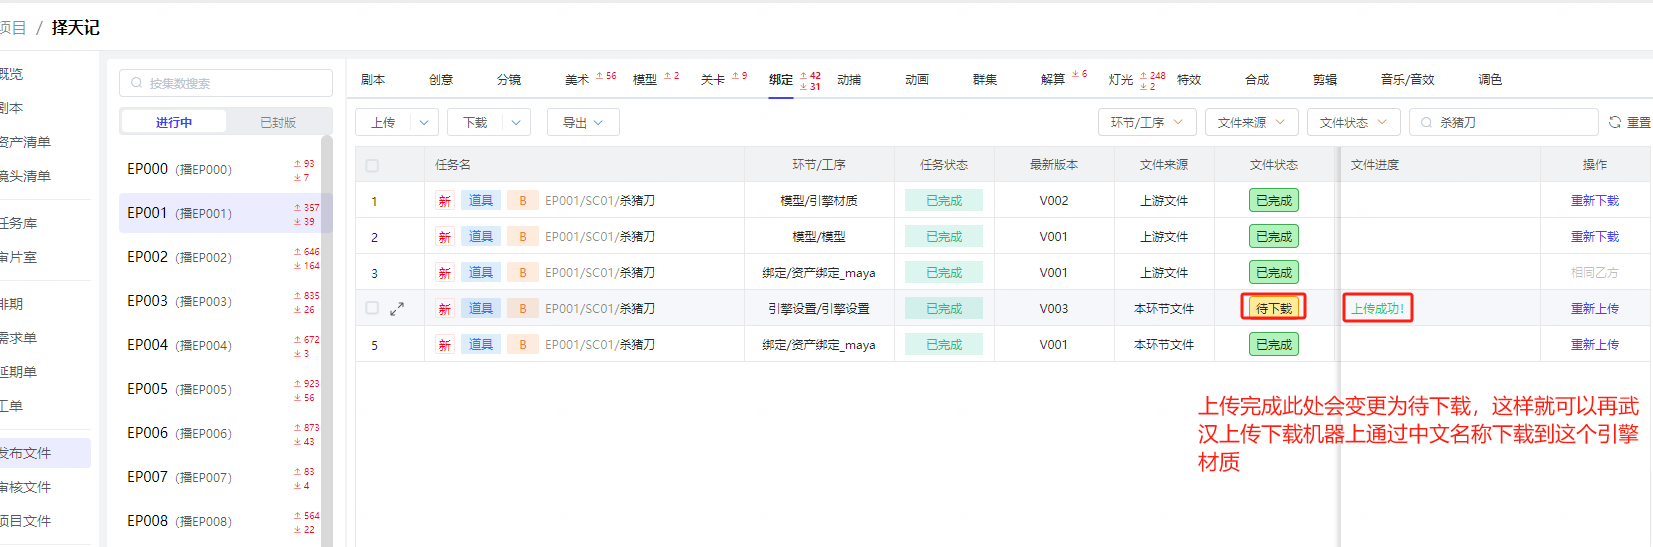Check the checkbox on the 引擎设置 row
This screenshot has width=1653, height=547.
tap(372, 308)
